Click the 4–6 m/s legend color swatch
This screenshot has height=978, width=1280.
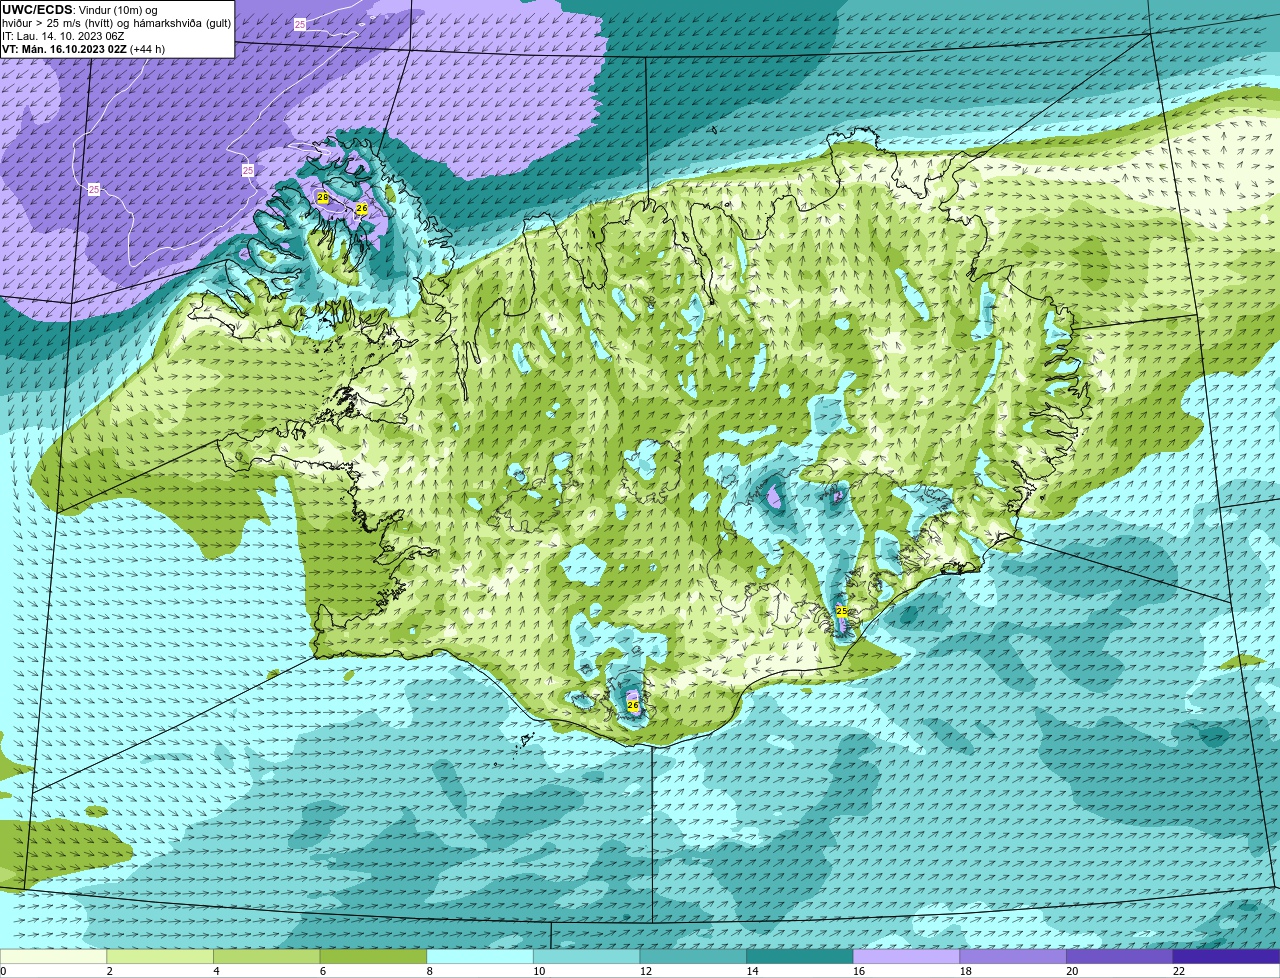pos(266,956)
